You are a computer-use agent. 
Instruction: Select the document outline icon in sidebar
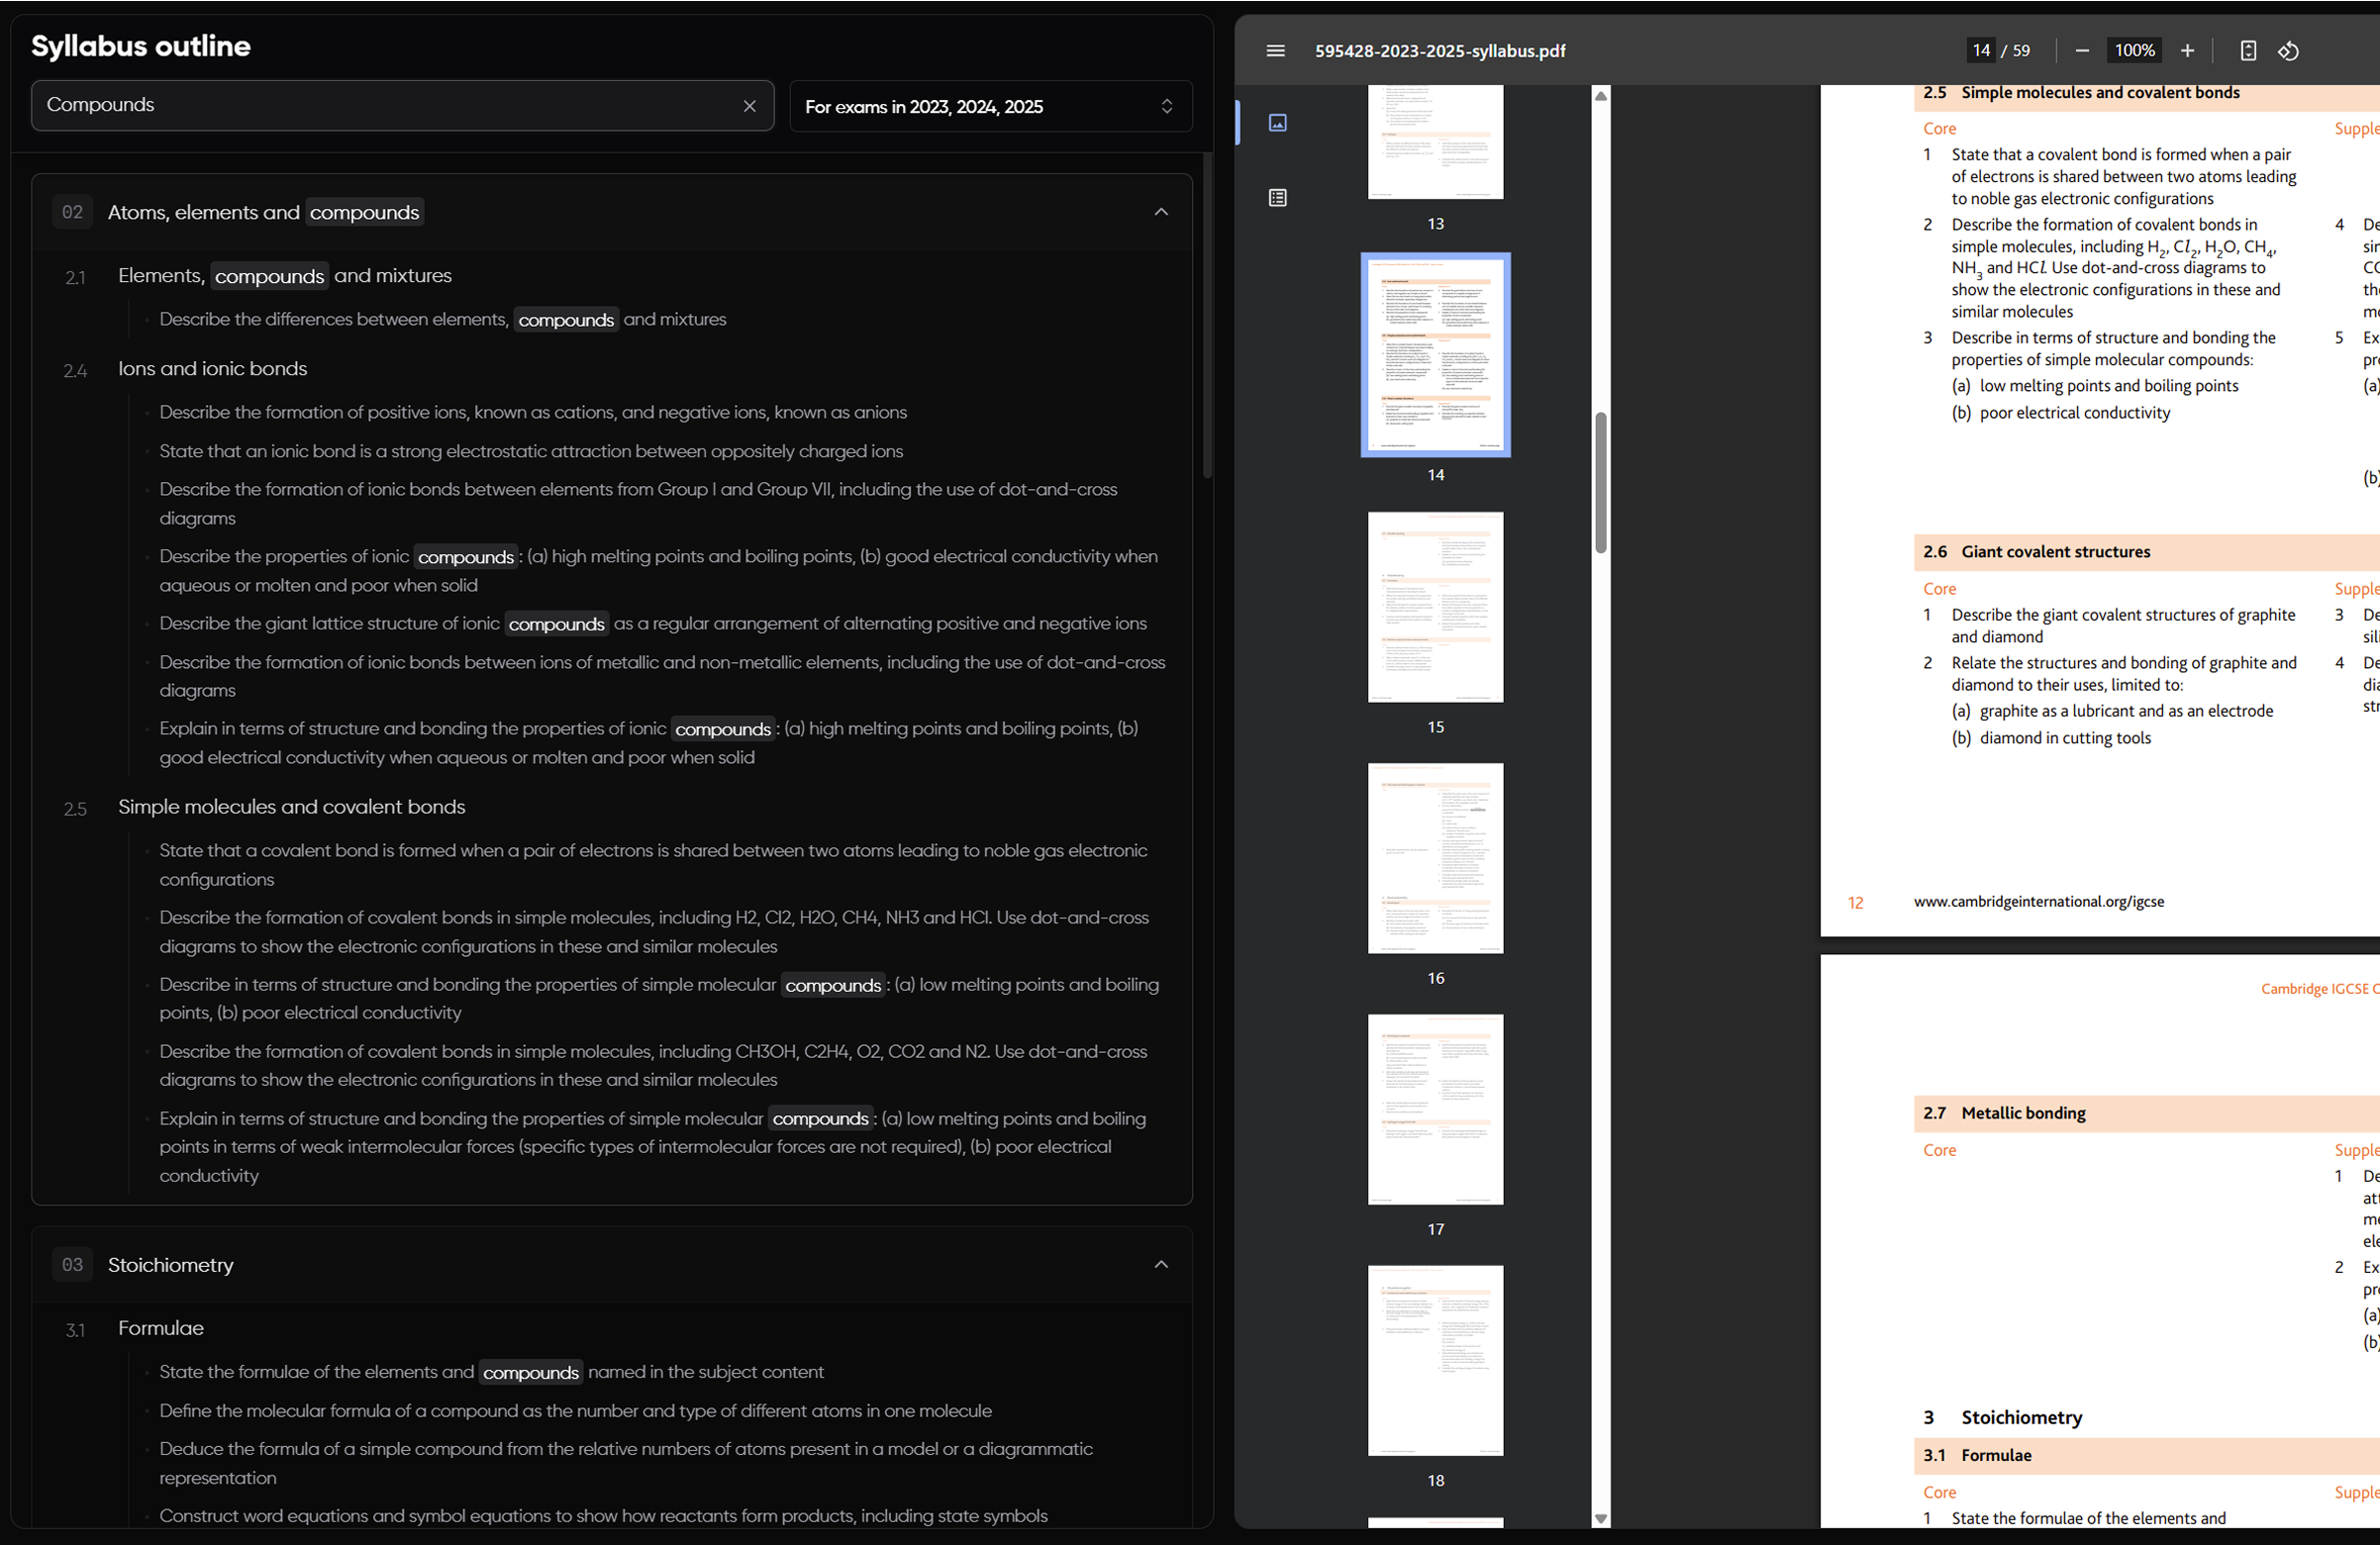point(1277,198)
